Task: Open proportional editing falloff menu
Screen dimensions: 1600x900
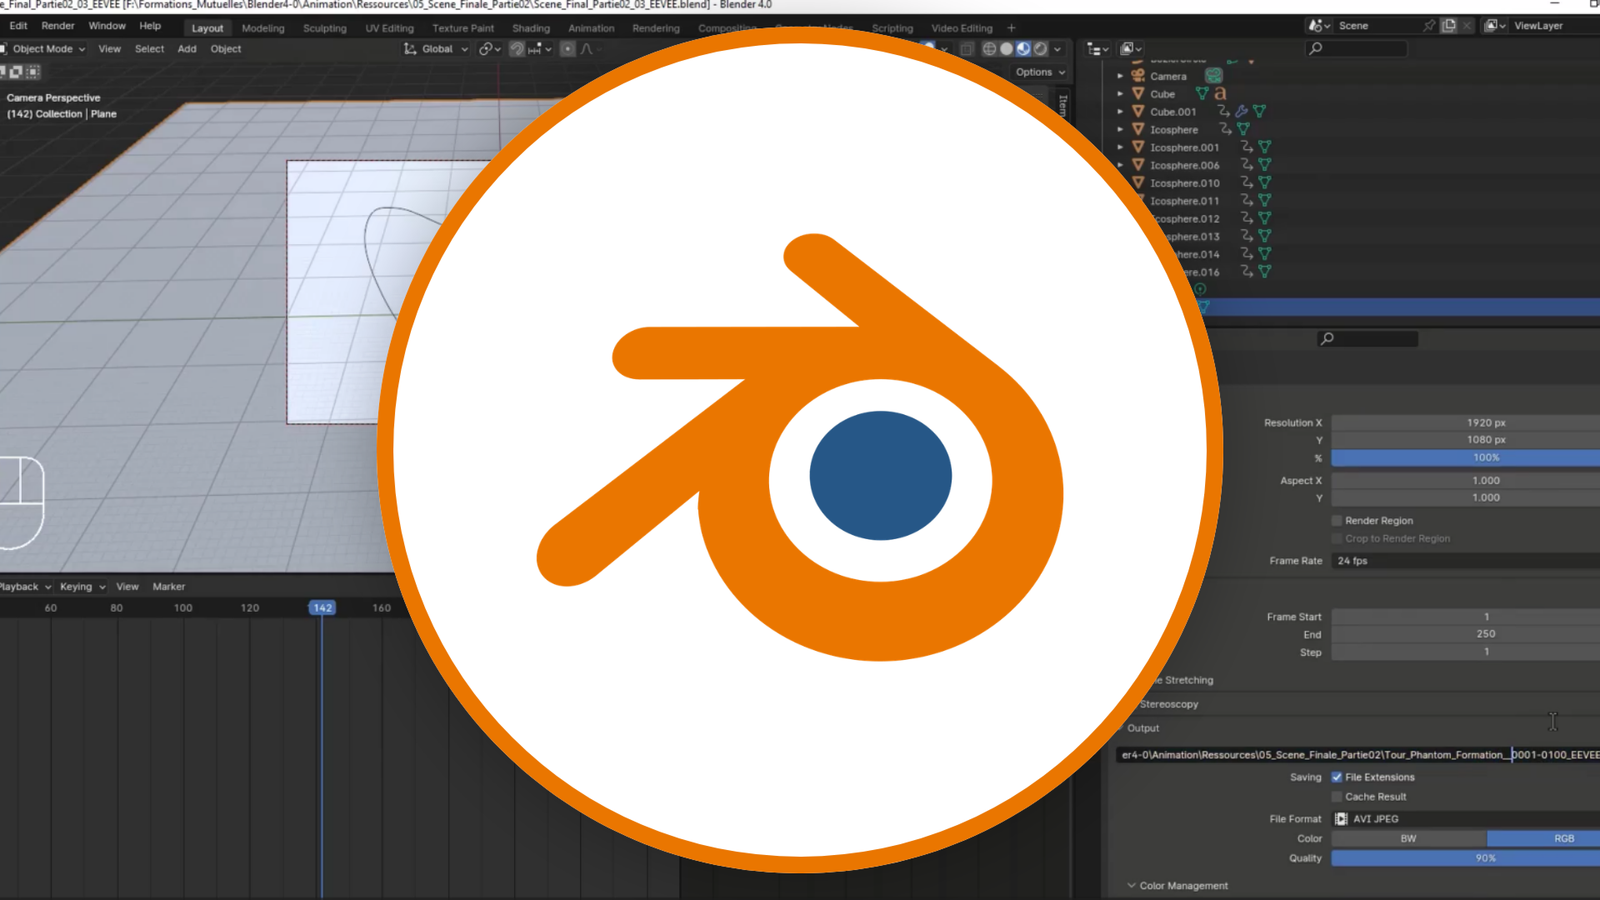Action: click(x=588, y=48)
